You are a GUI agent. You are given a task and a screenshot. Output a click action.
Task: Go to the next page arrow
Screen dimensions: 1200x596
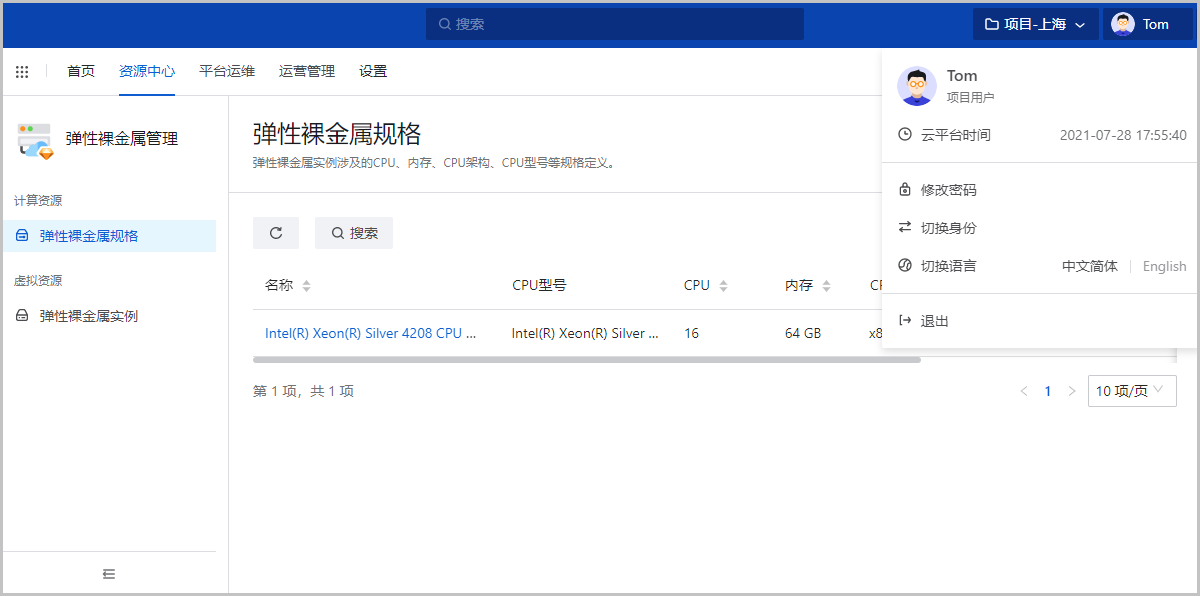pyautogui.click(x=1072, y=391)
